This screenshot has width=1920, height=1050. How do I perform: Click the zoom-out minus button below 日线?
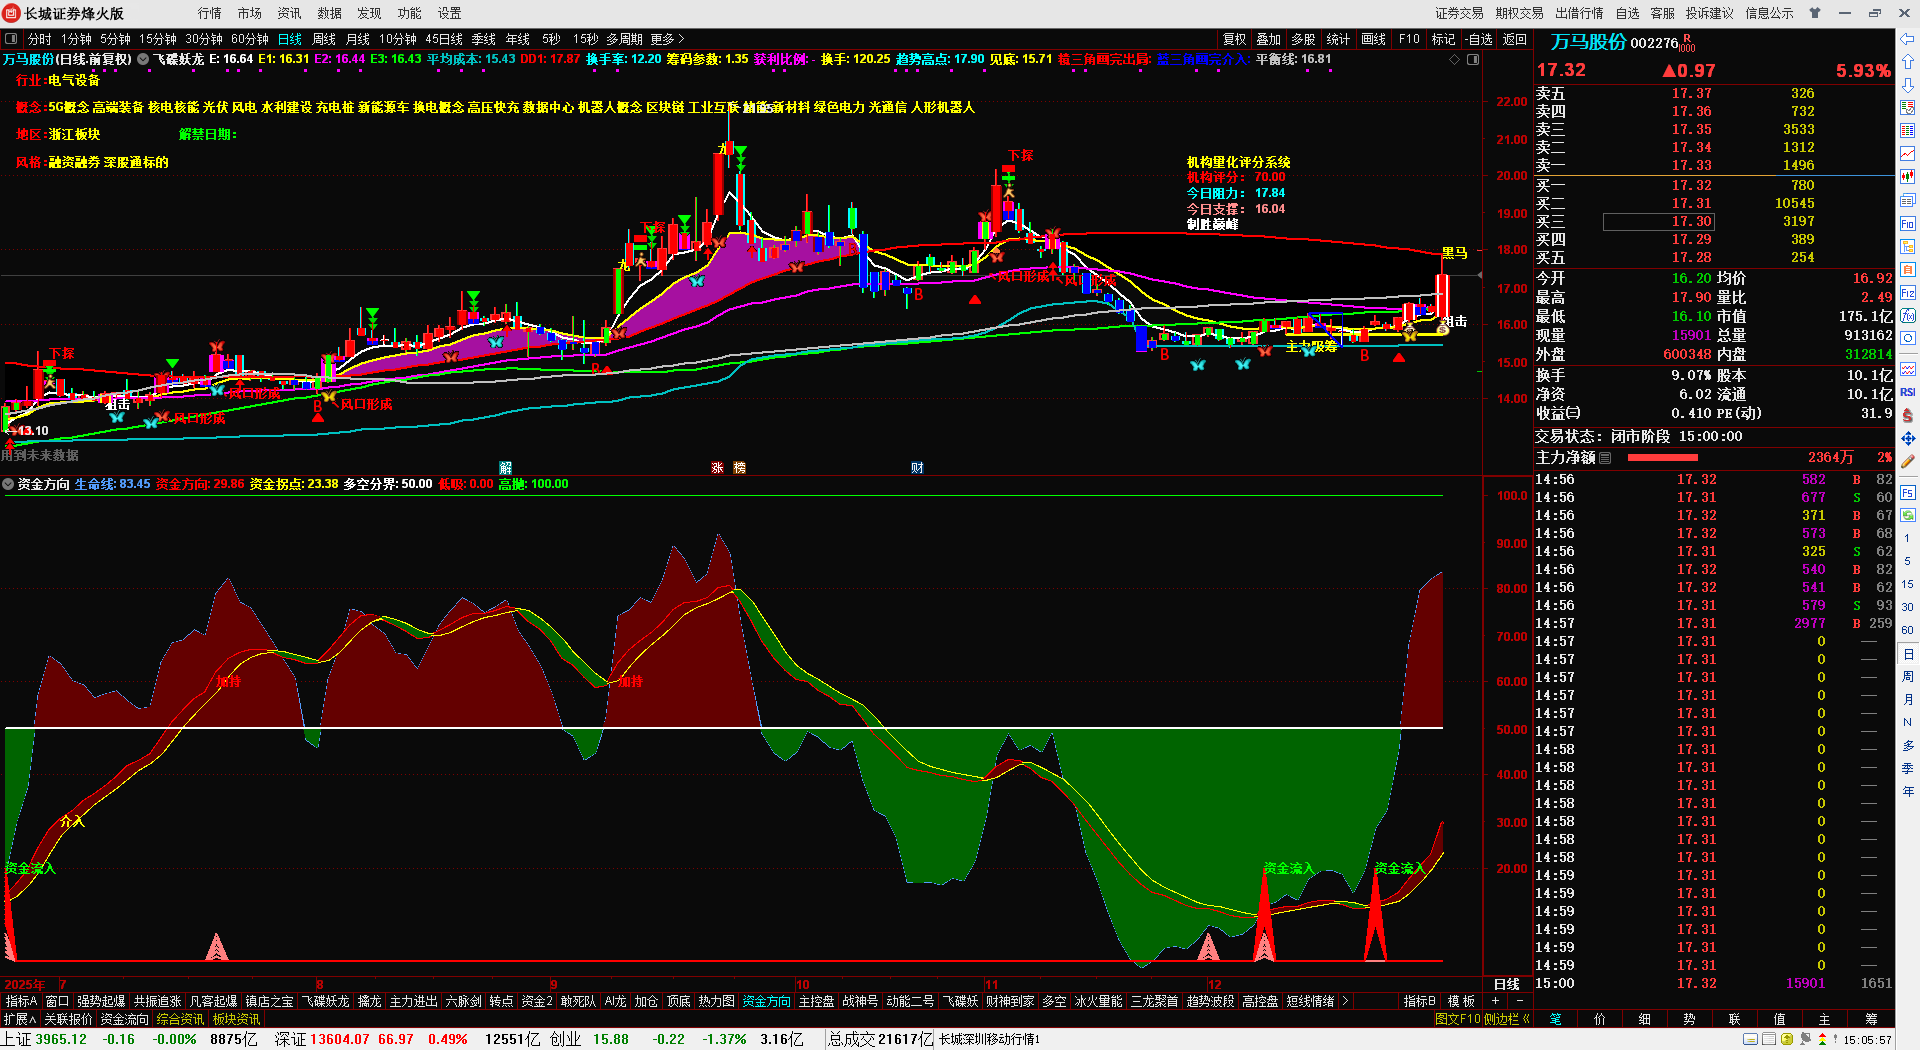point(1520,1001)
